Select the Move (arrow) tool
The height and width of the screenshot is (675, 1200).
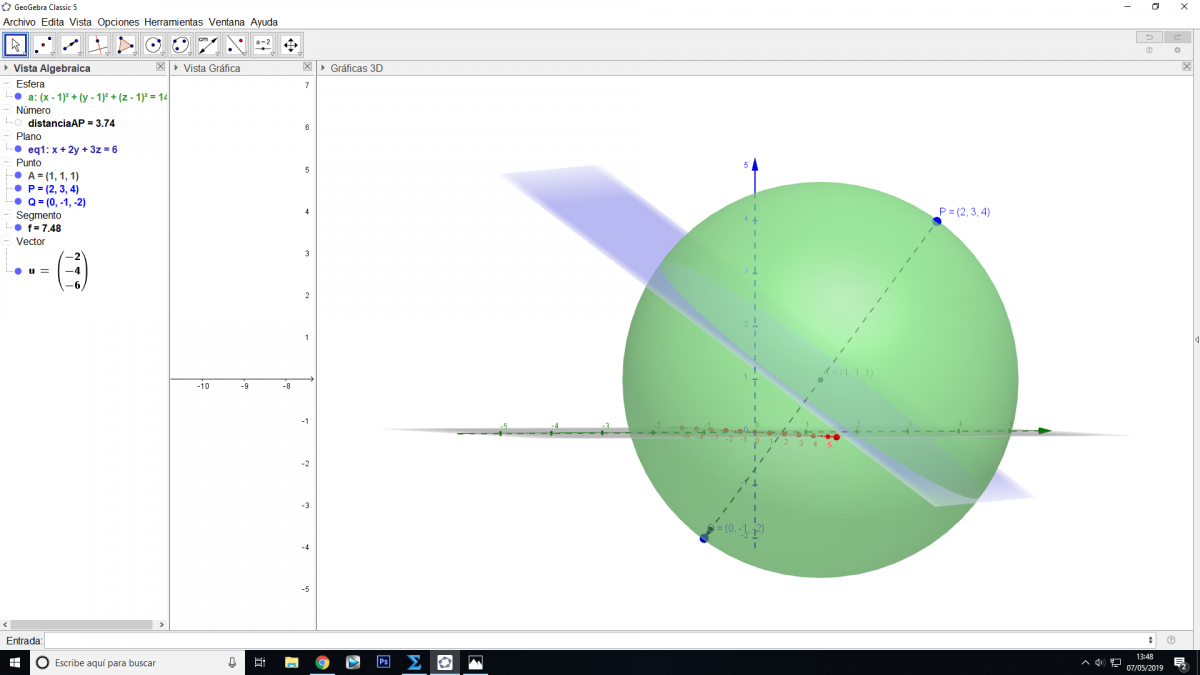click(x=15, y=45)
